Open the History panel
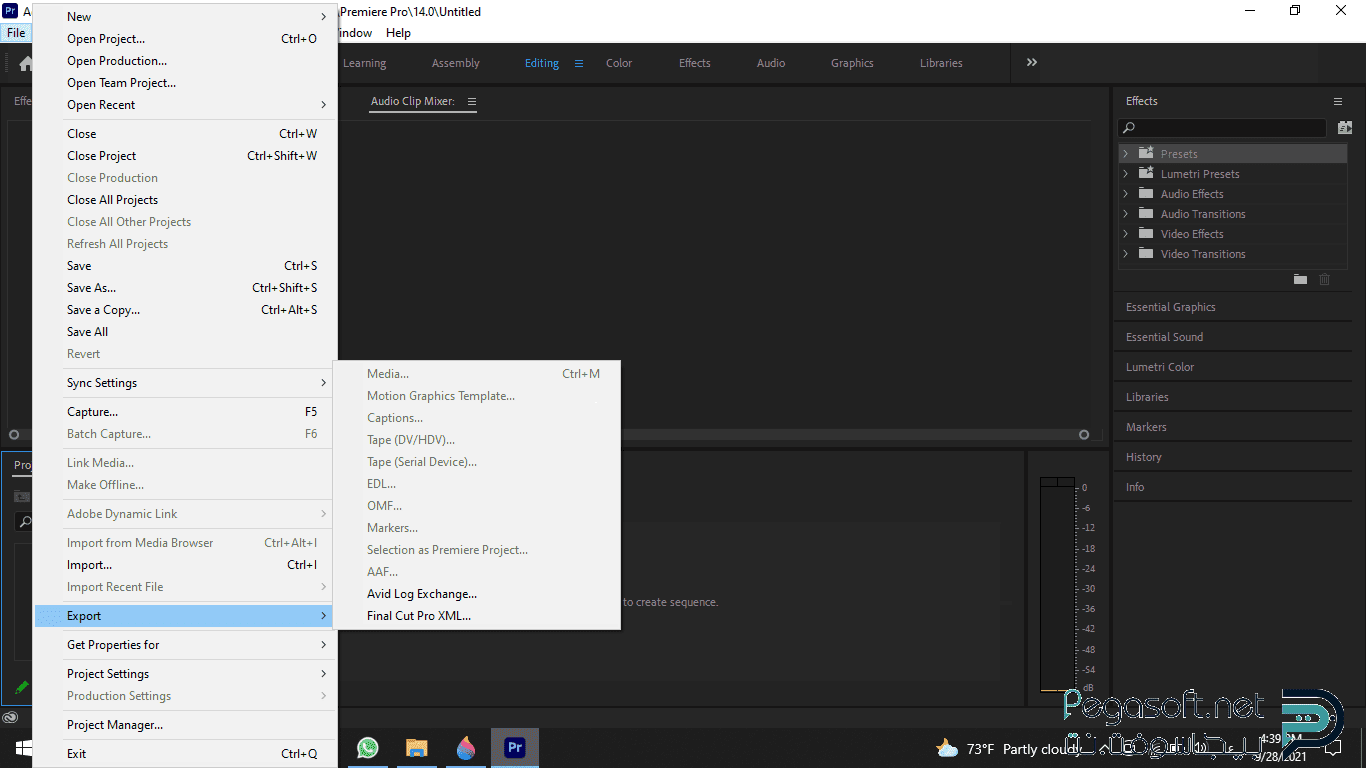This screenshot has height=768, width=1366. tap(1144, 457)
